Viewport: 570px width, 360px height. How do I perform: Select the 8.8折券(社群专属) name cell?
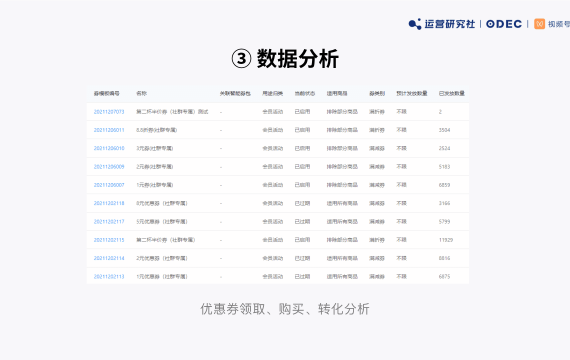pyautogui.click(x=157, y=130)
